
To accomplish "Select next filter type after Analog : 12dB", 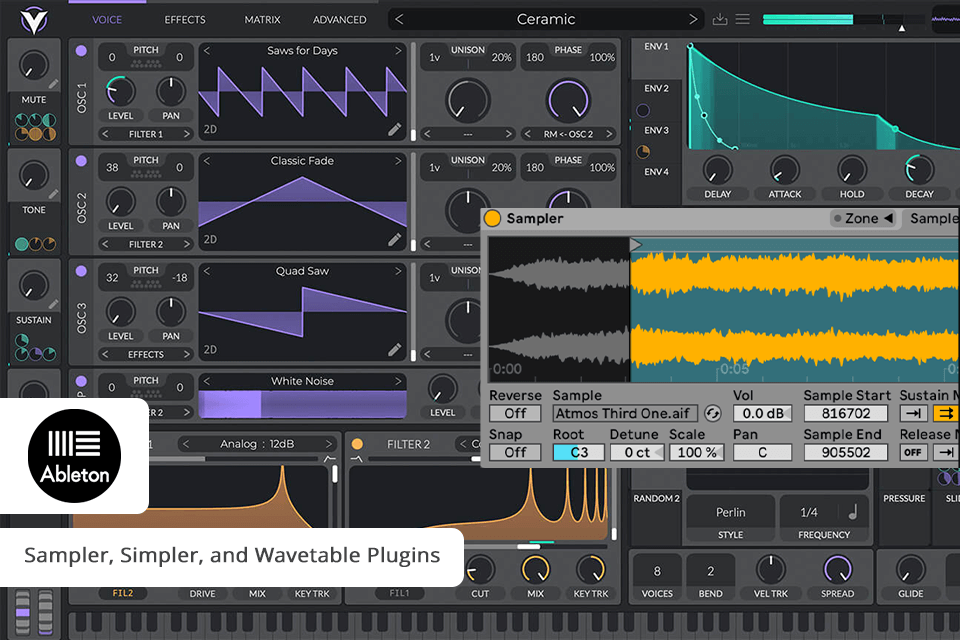I will click(x=329, y=444).
